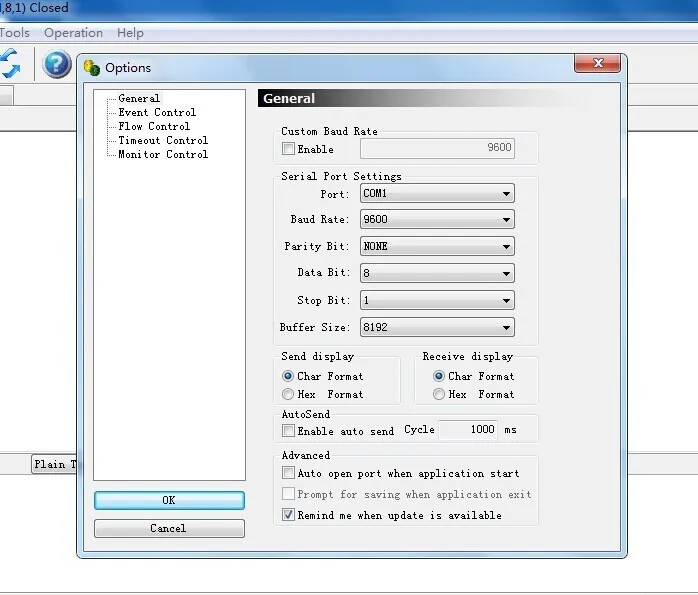Check Auto open port when application start

coord(288,473)
